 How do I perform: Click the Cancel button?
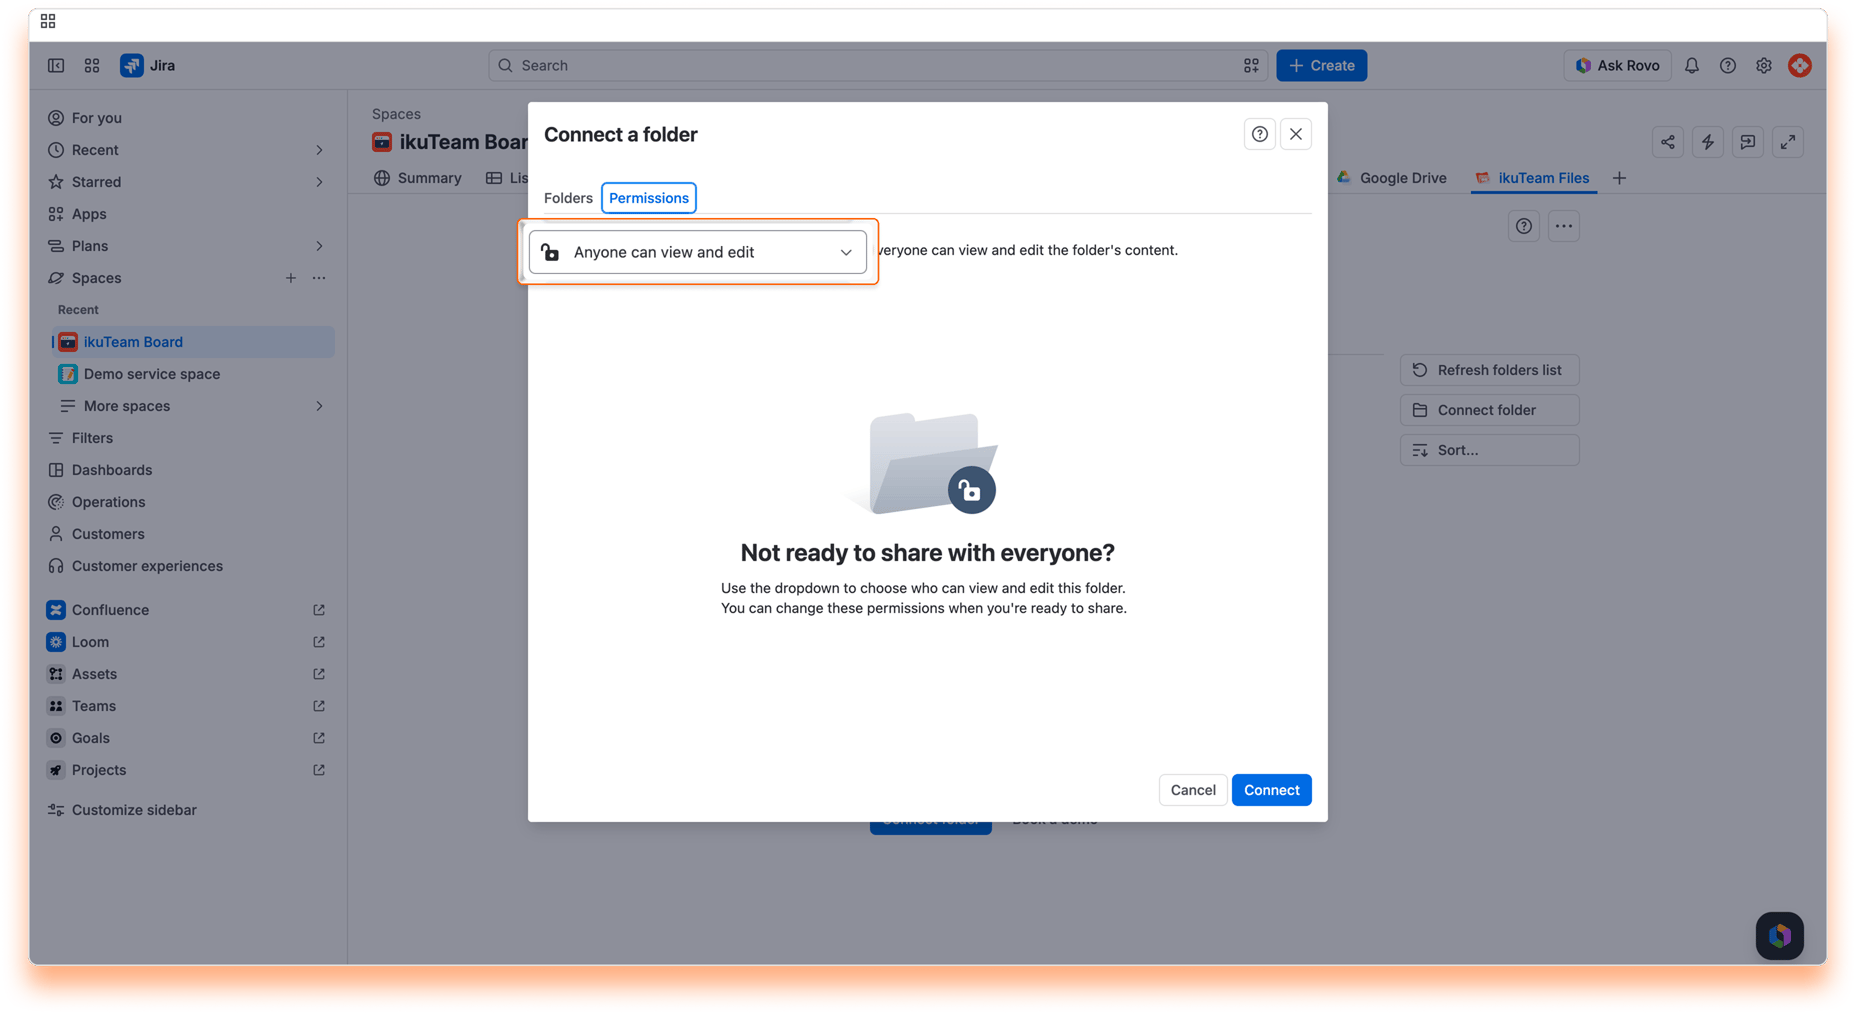[1193, 790]
